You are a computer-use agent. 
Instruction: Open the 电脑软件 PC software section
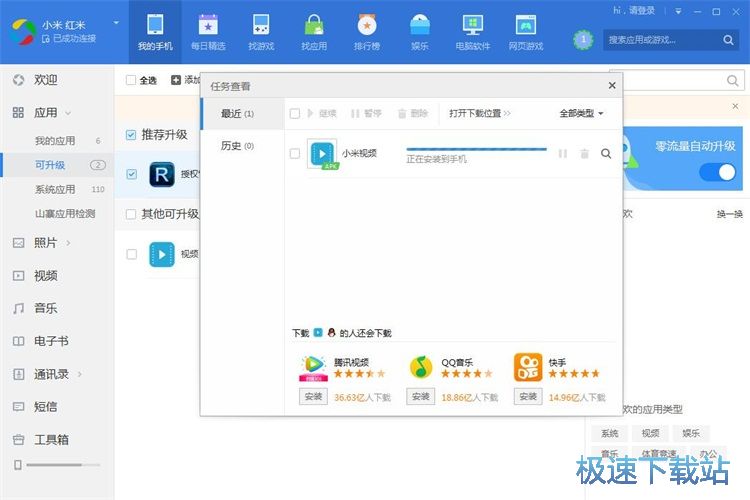pos(473,32)
